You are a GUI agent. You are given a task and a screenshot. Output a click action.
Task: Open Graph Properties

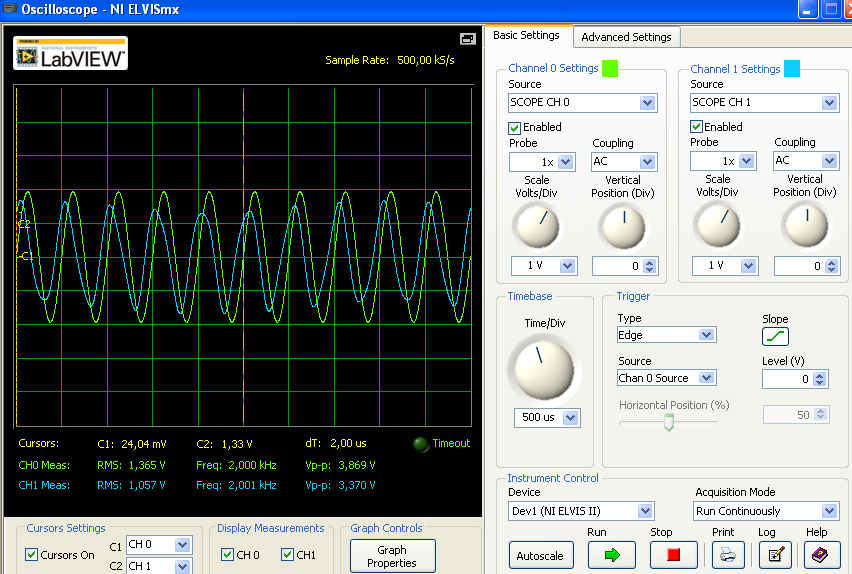(392, 556)
